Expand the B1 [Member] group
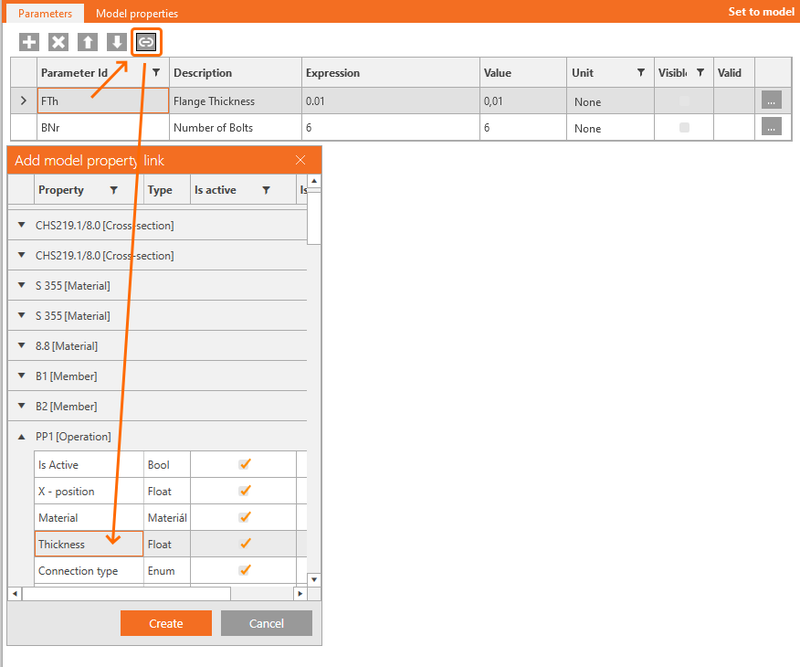800x667 pixels. [x=21, y=376]
